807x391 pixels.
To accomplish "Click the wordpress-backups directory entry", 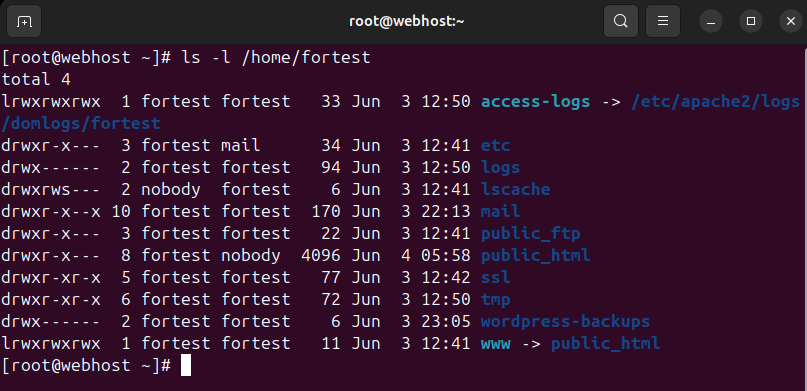I will (x=565, y=322).
